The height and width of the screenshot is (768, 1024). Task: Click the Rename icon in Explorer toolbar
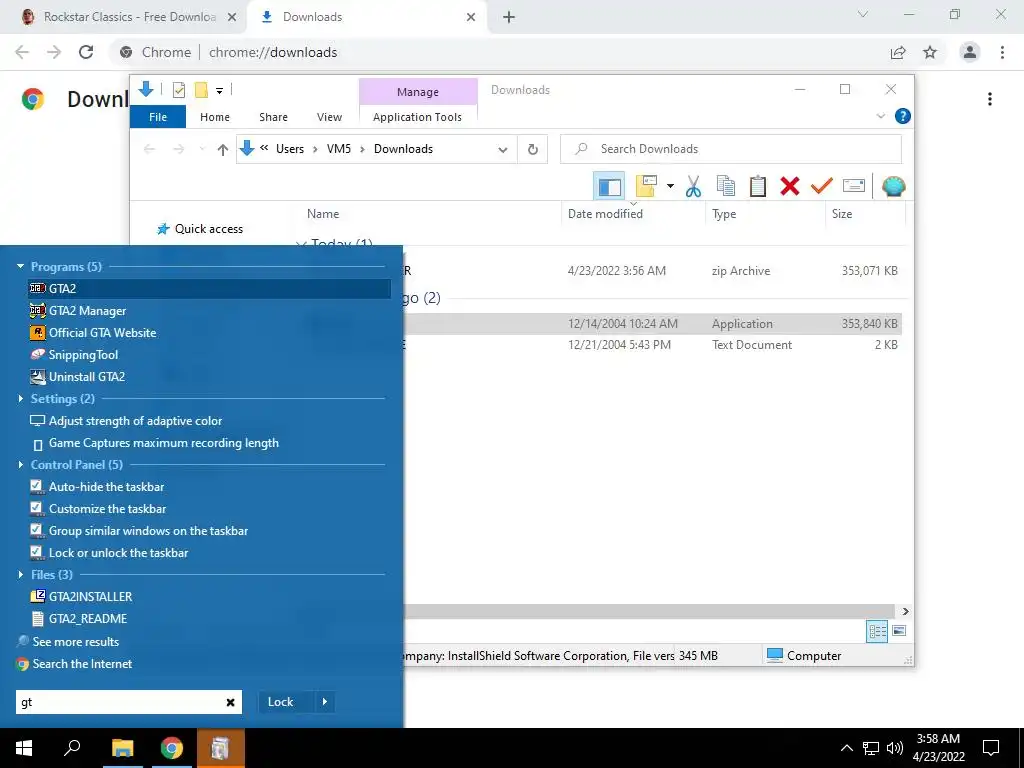coord(854,186)
